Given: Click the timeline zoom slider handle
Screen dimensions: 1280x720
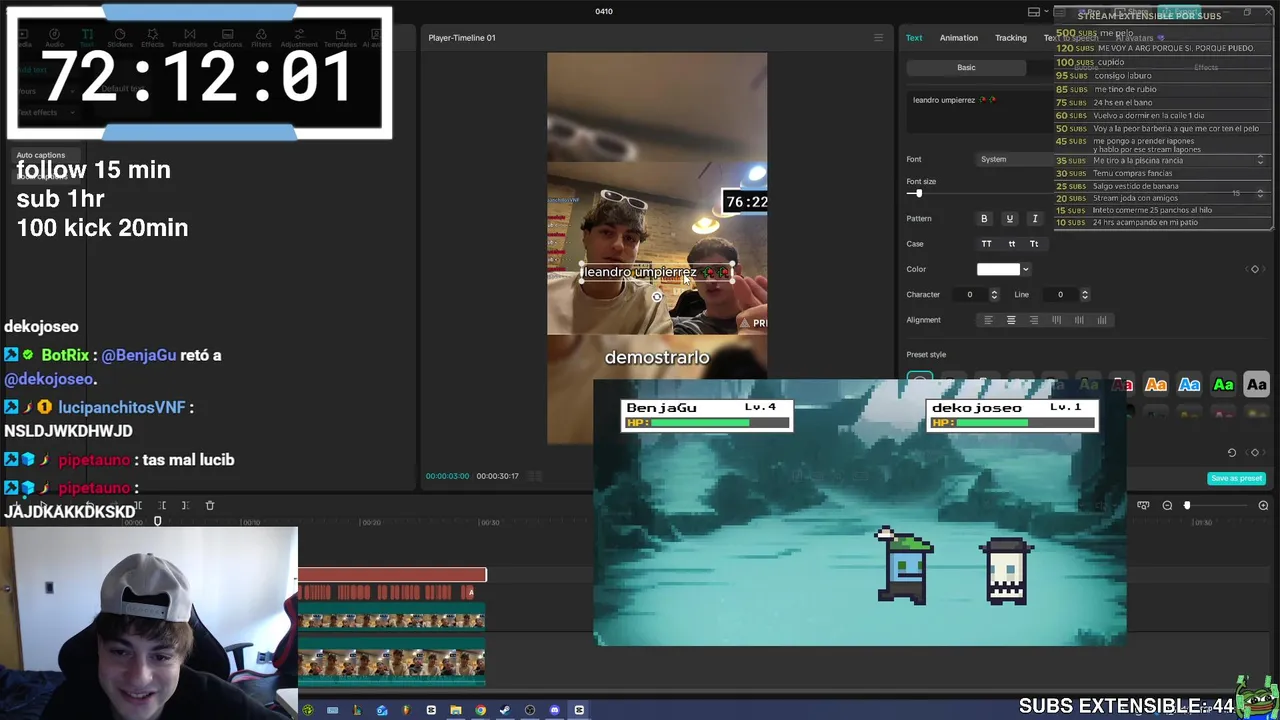Looking at the screenshot, I should [1187, 506].
